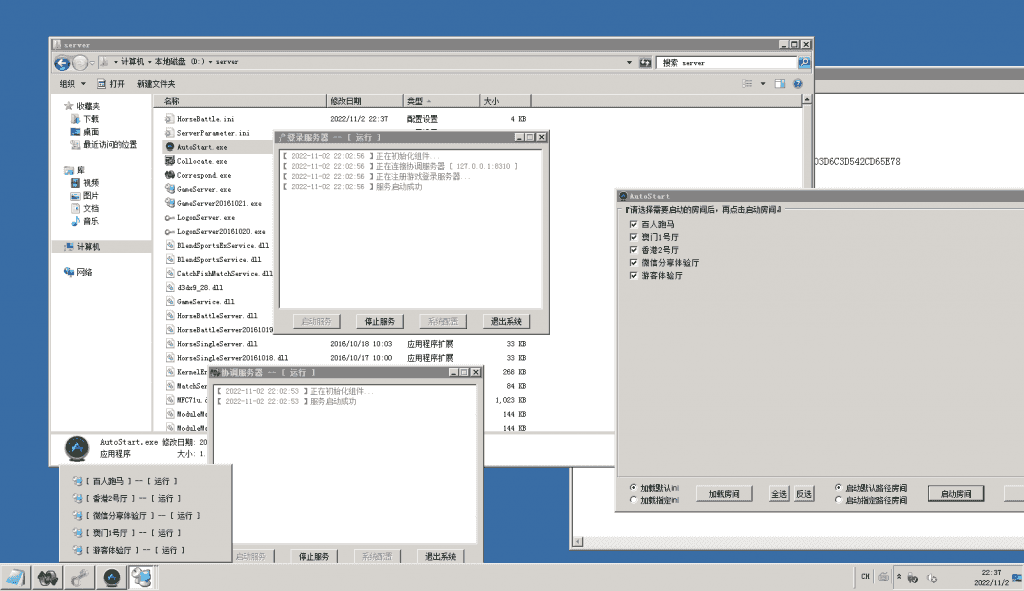Toggle the preview pane icon in Explorer toolbar
This screenshot has width=1024, height=591.
780,84
